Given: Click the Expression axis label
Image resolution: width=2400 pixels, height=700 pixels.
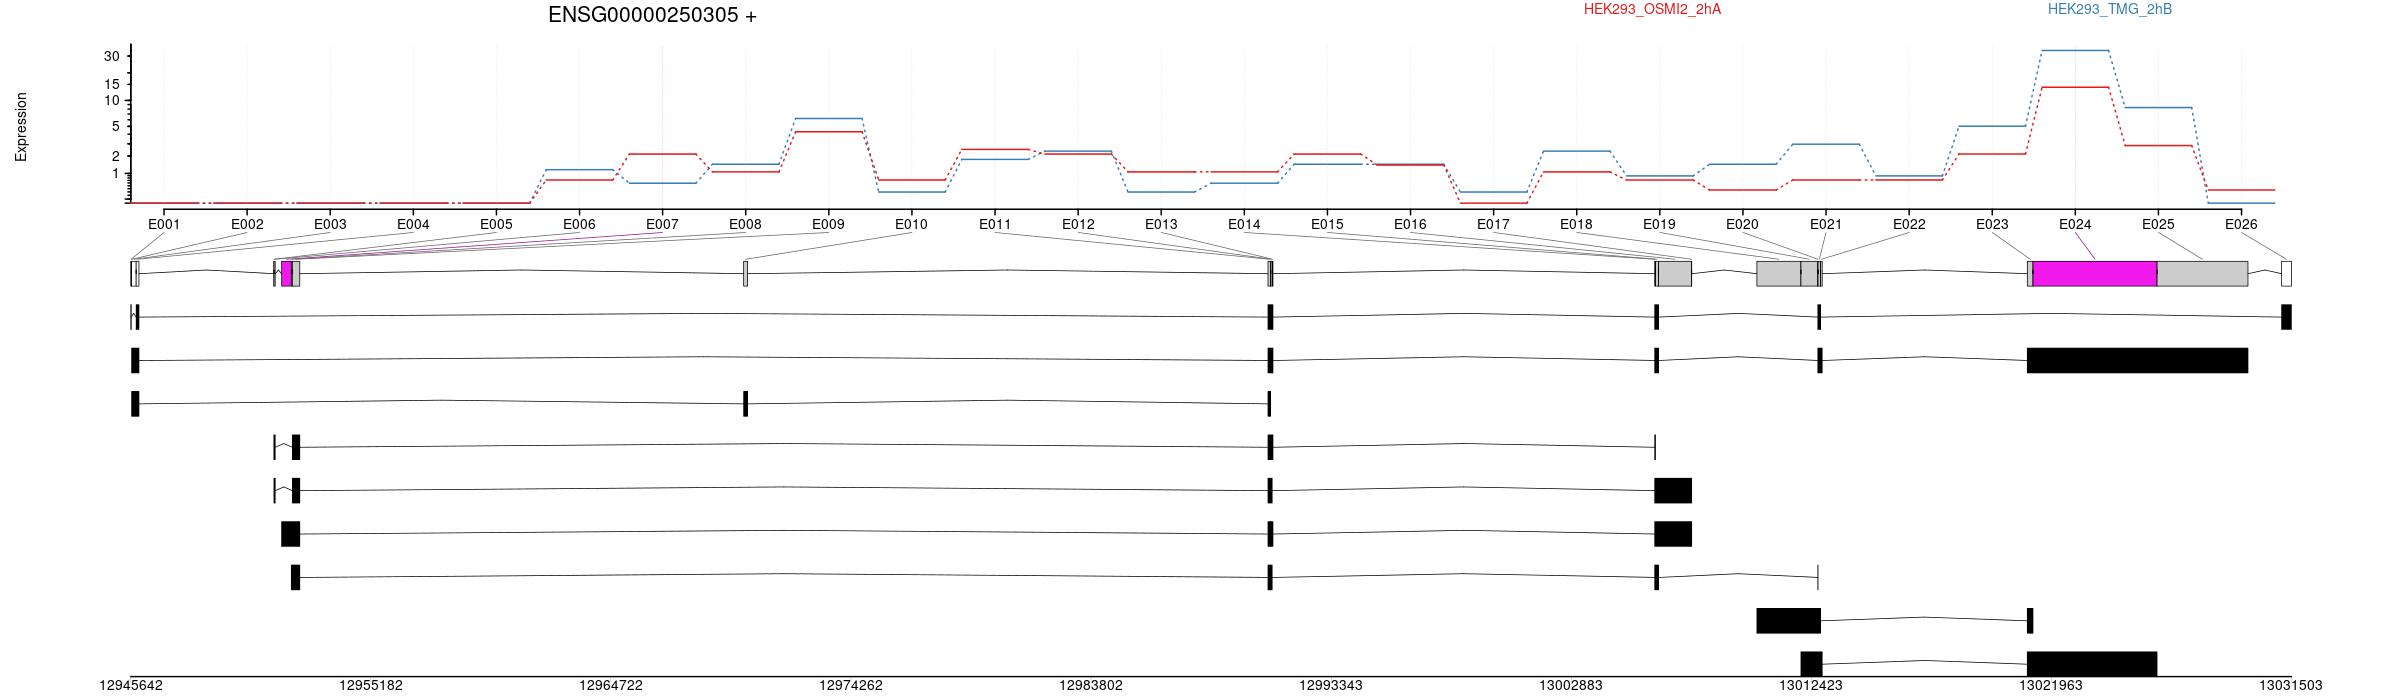Looking at the screenshot, I should [x=21, y=127].
